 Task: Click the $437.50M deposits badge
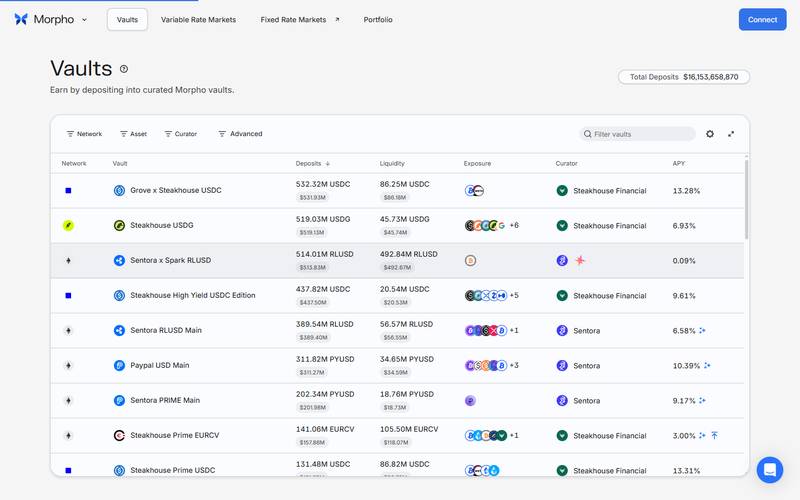click(x=313, y=303)
